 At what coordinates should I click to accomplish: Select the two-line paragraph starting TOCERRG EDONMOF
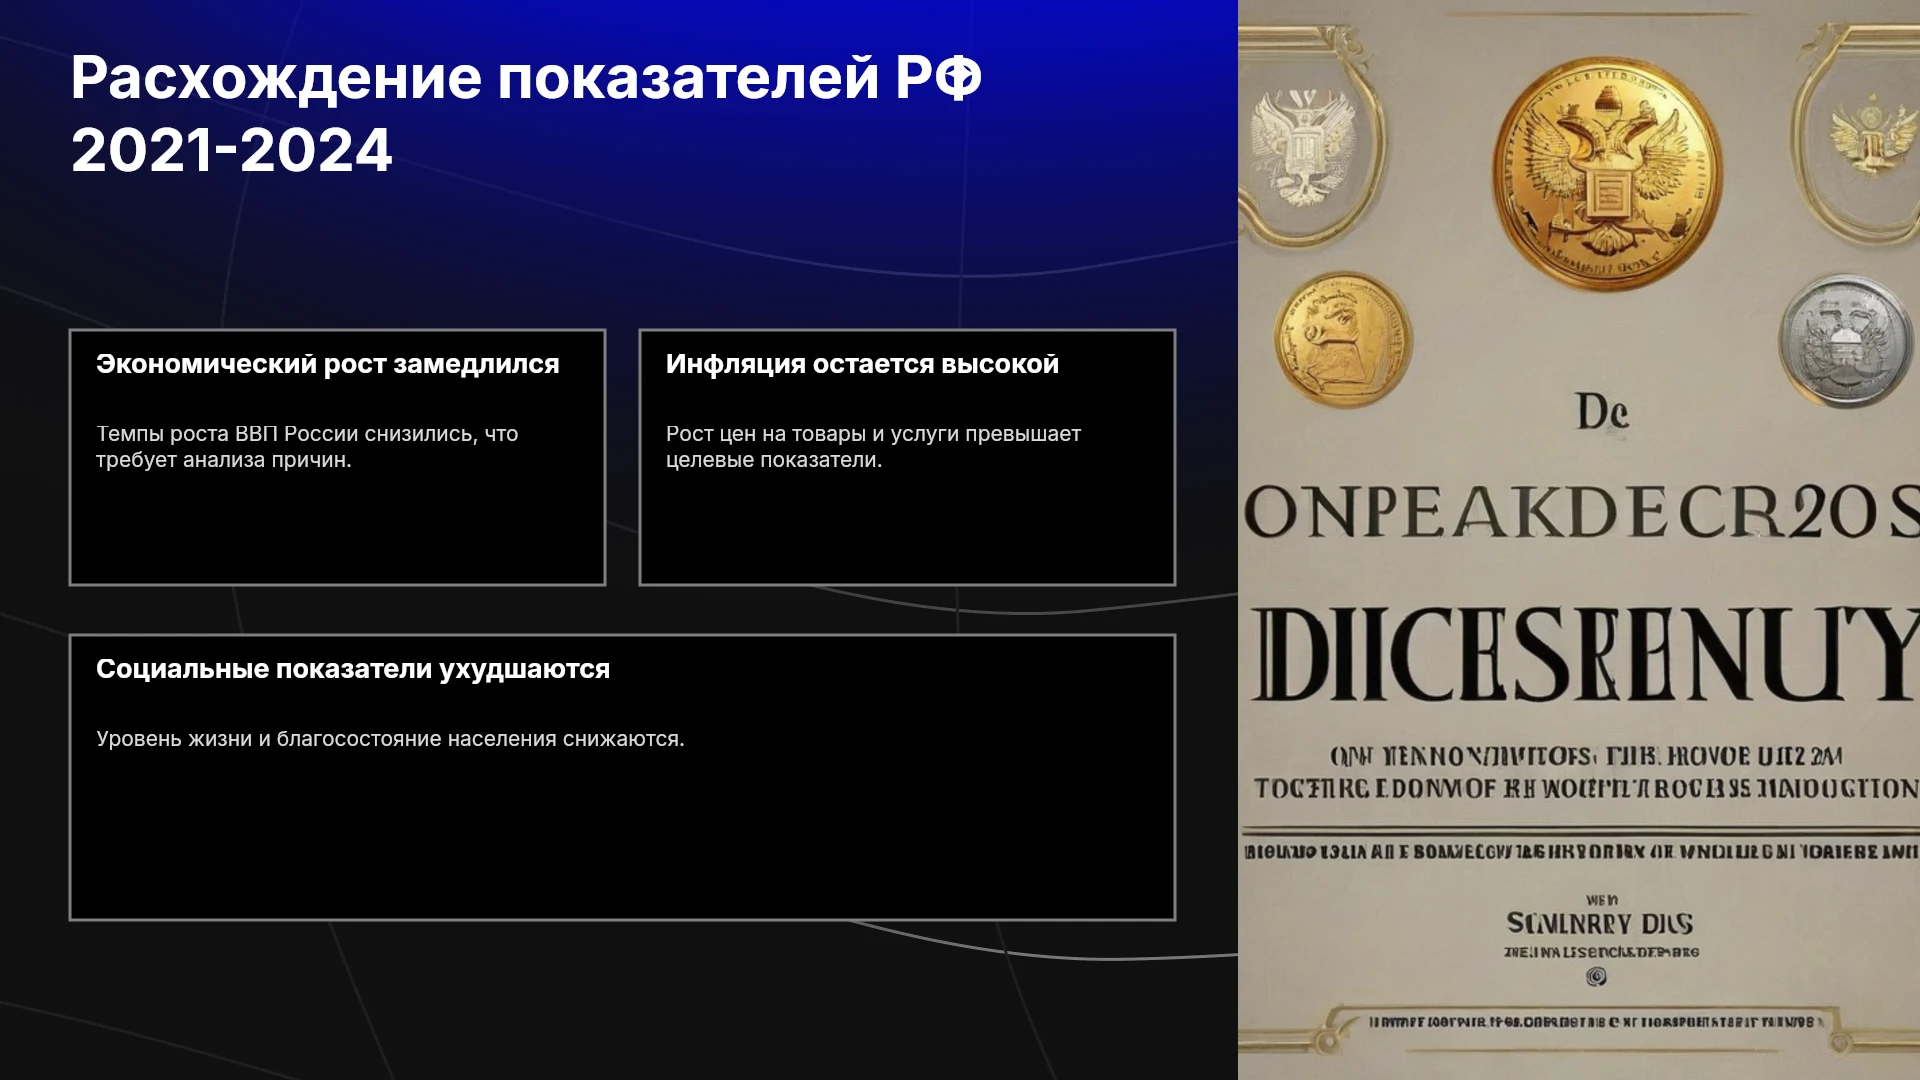pos(1586,772)
